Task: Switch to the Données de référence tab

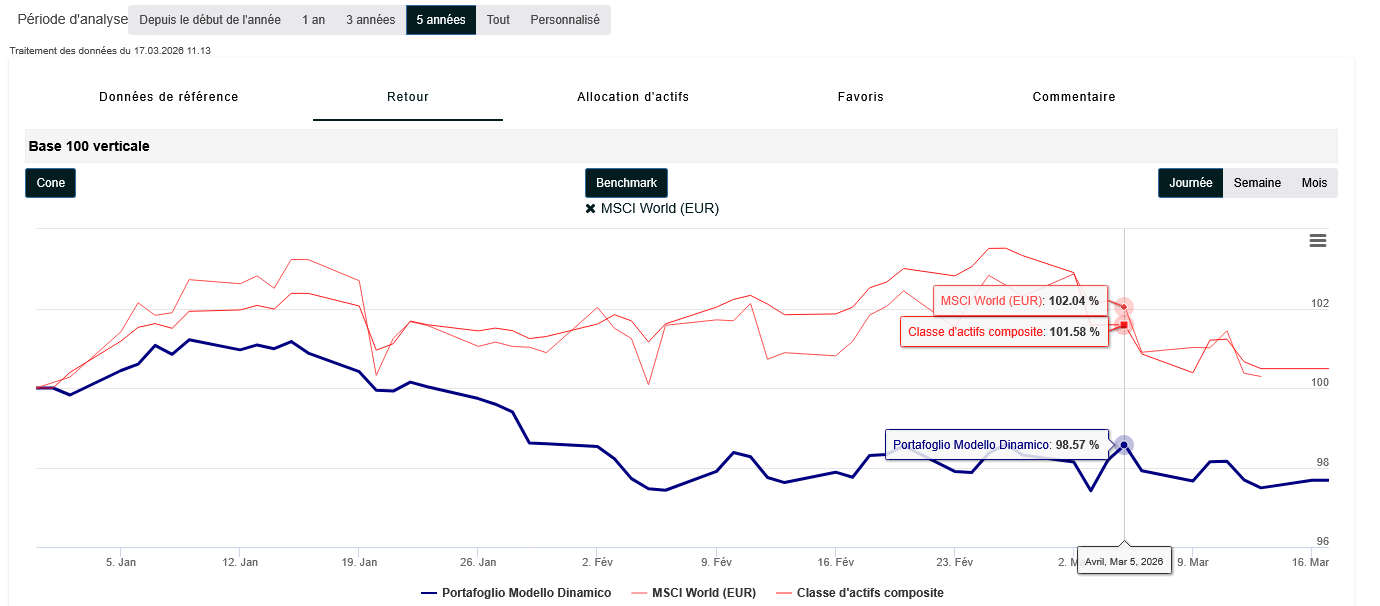Action: 169,97
